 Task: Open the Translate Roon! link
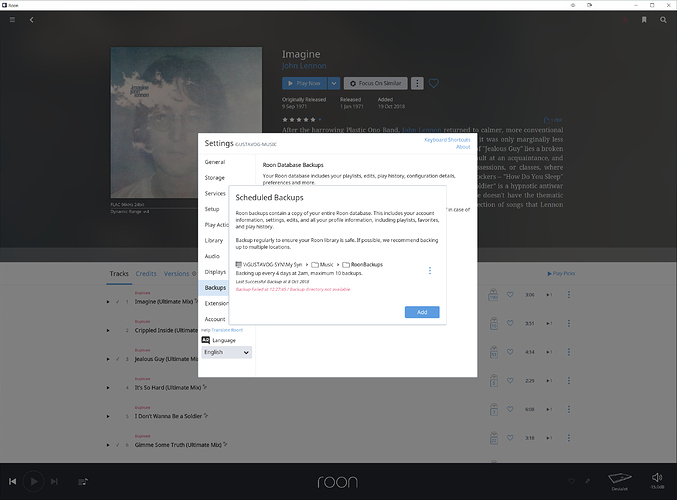(227, 330)
